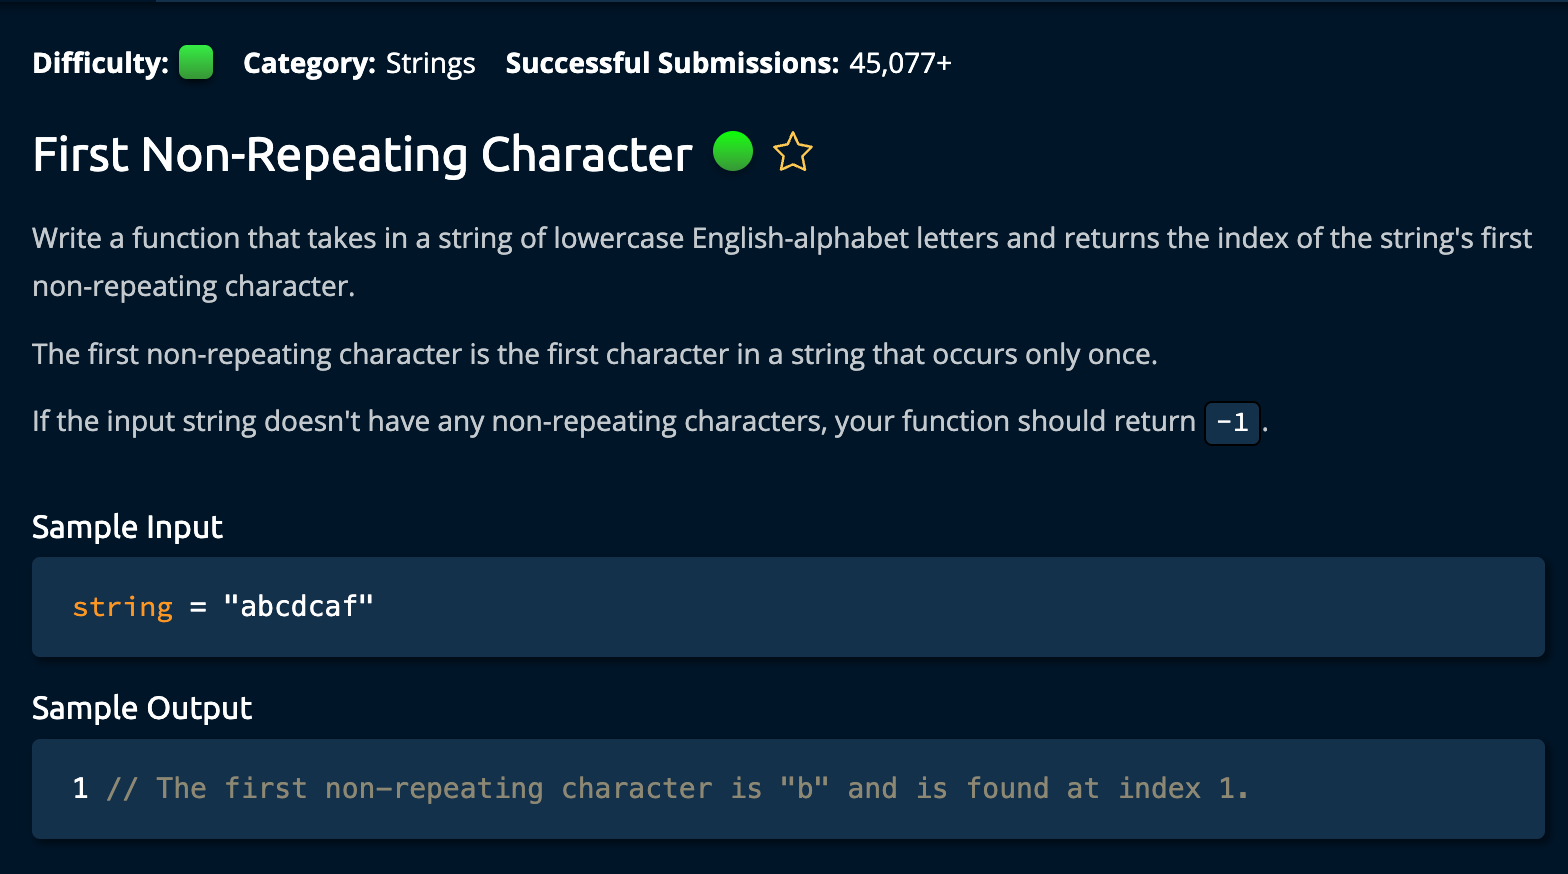
Task: Click the "abcdcaf" string value
Action: 298,607
